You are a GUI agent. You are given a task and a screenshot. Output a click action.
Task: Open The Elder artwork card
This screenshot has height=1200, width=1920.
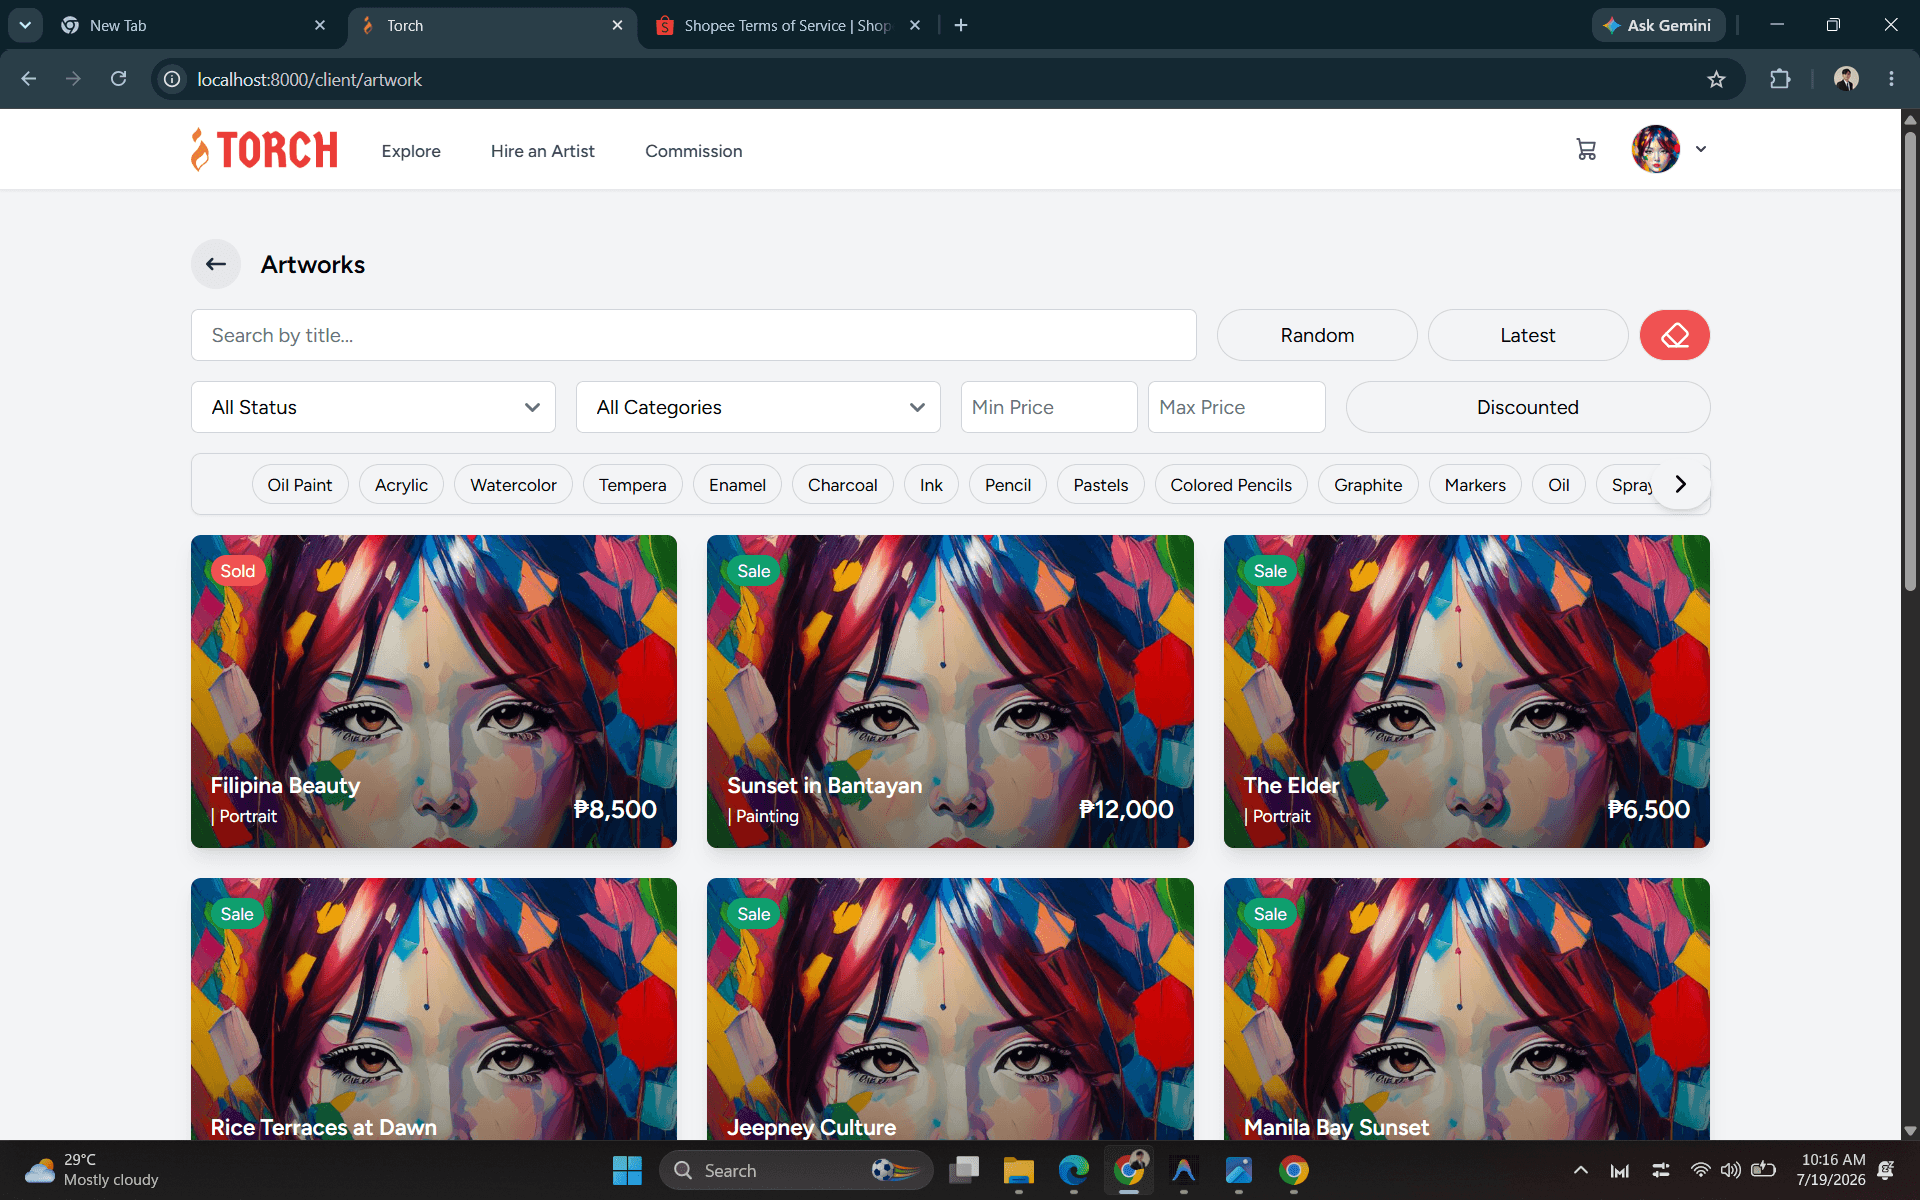pos(1466,691)
